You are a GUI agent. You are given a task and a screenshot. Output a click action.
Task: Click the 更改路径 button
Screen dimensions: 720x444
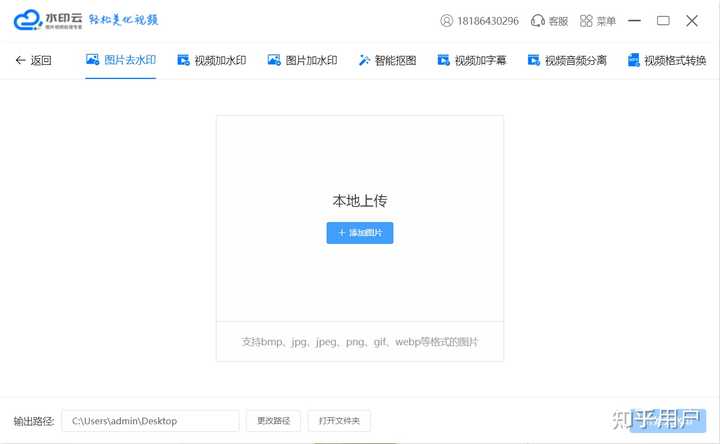click(x=273, y=421)
